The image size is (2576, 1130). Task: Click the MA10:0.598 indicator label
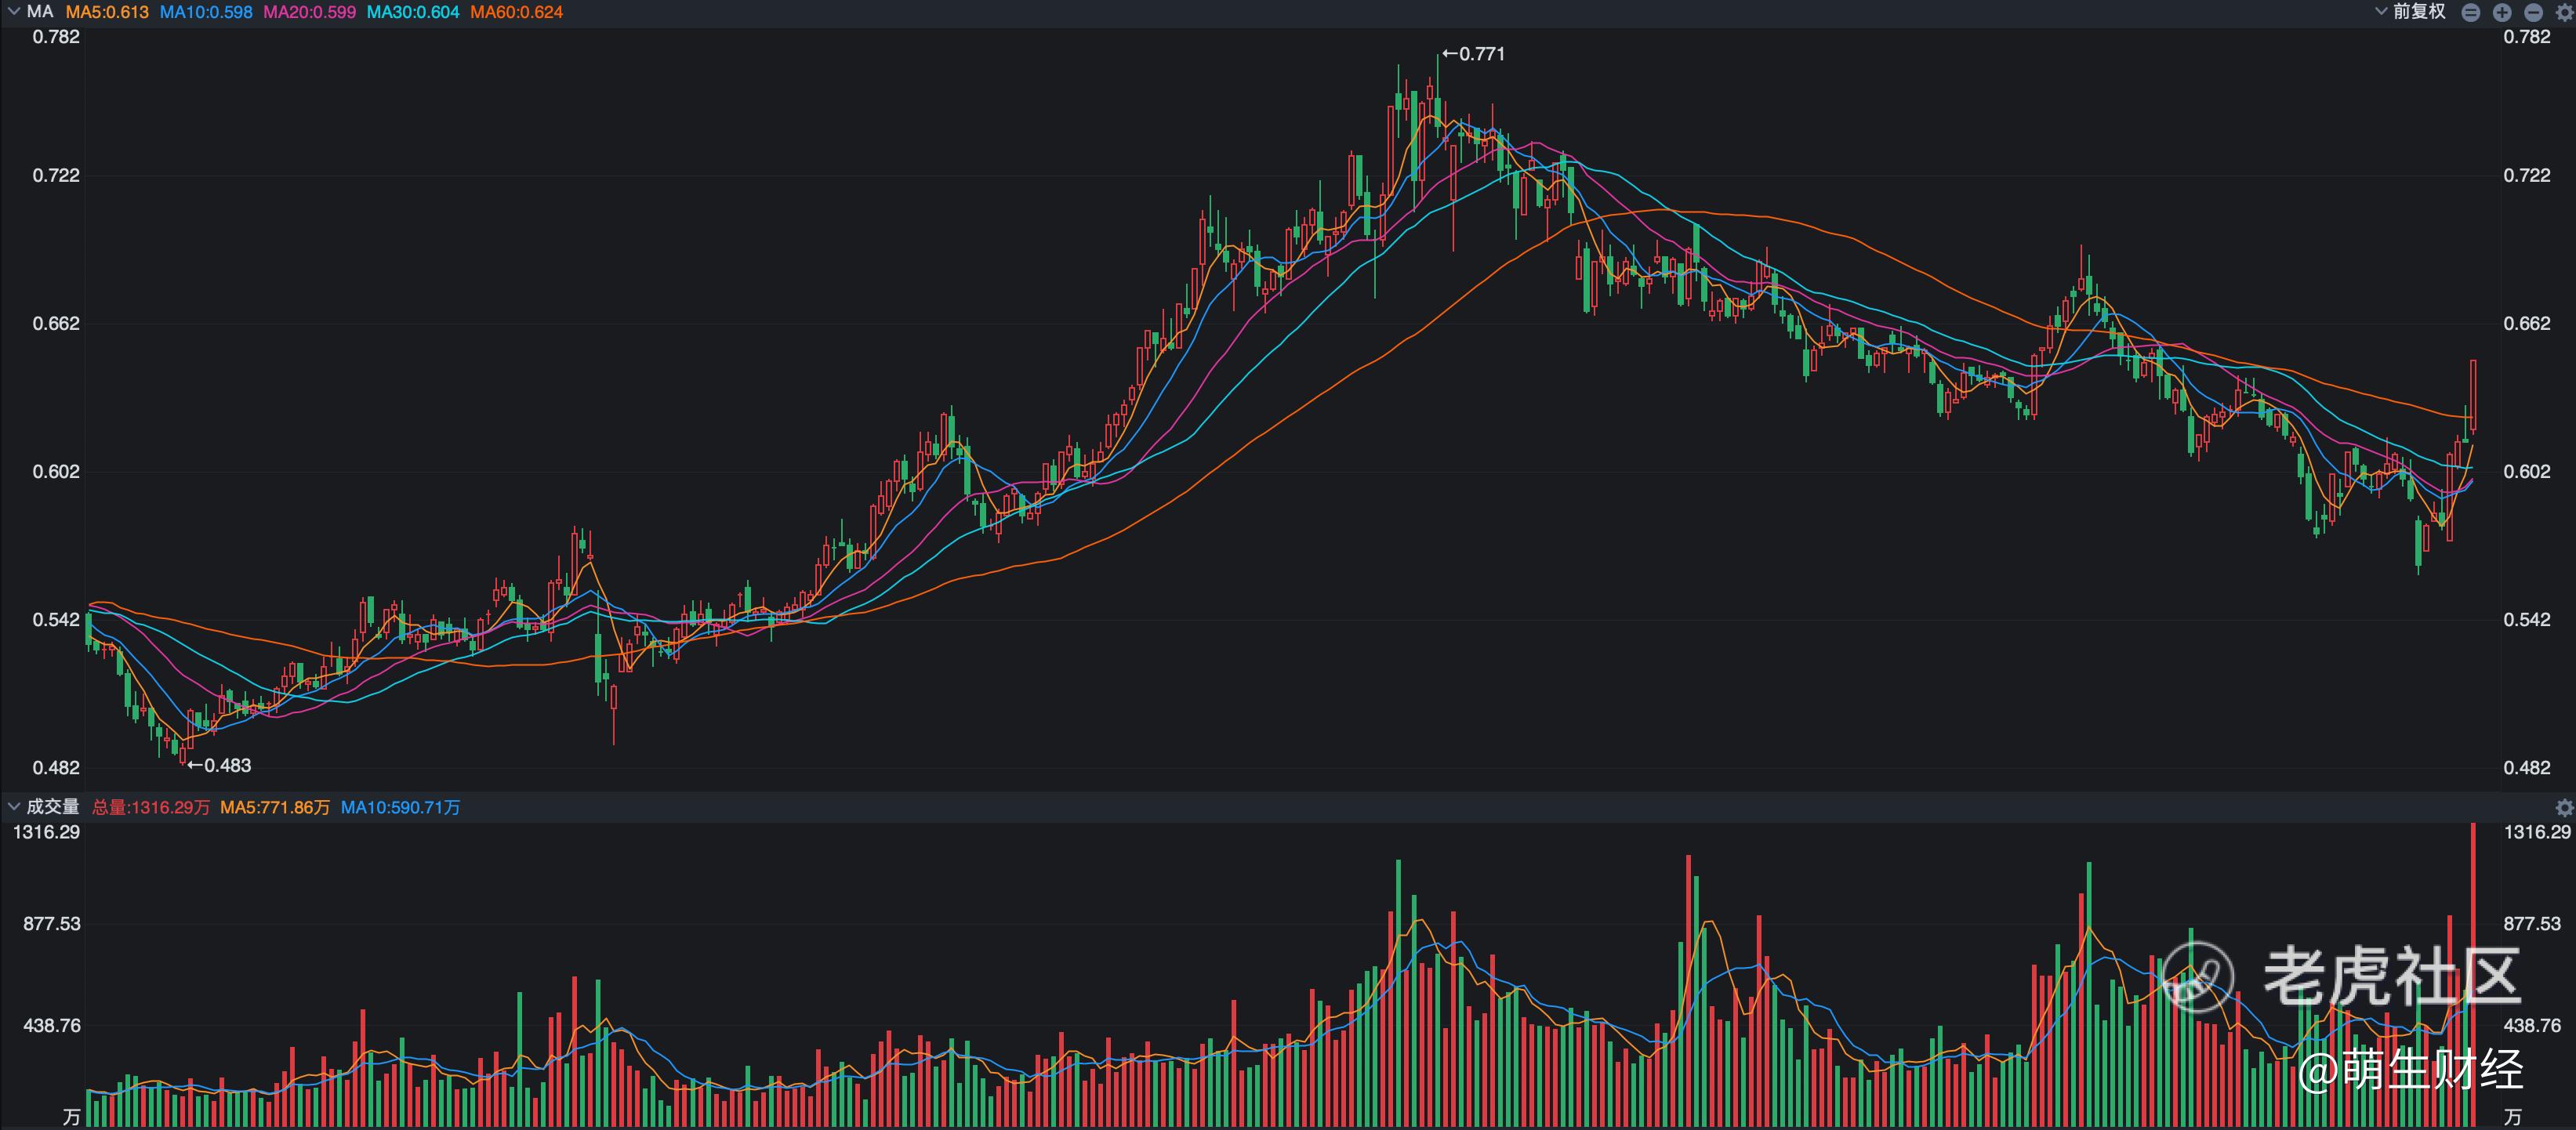point(206,12)
